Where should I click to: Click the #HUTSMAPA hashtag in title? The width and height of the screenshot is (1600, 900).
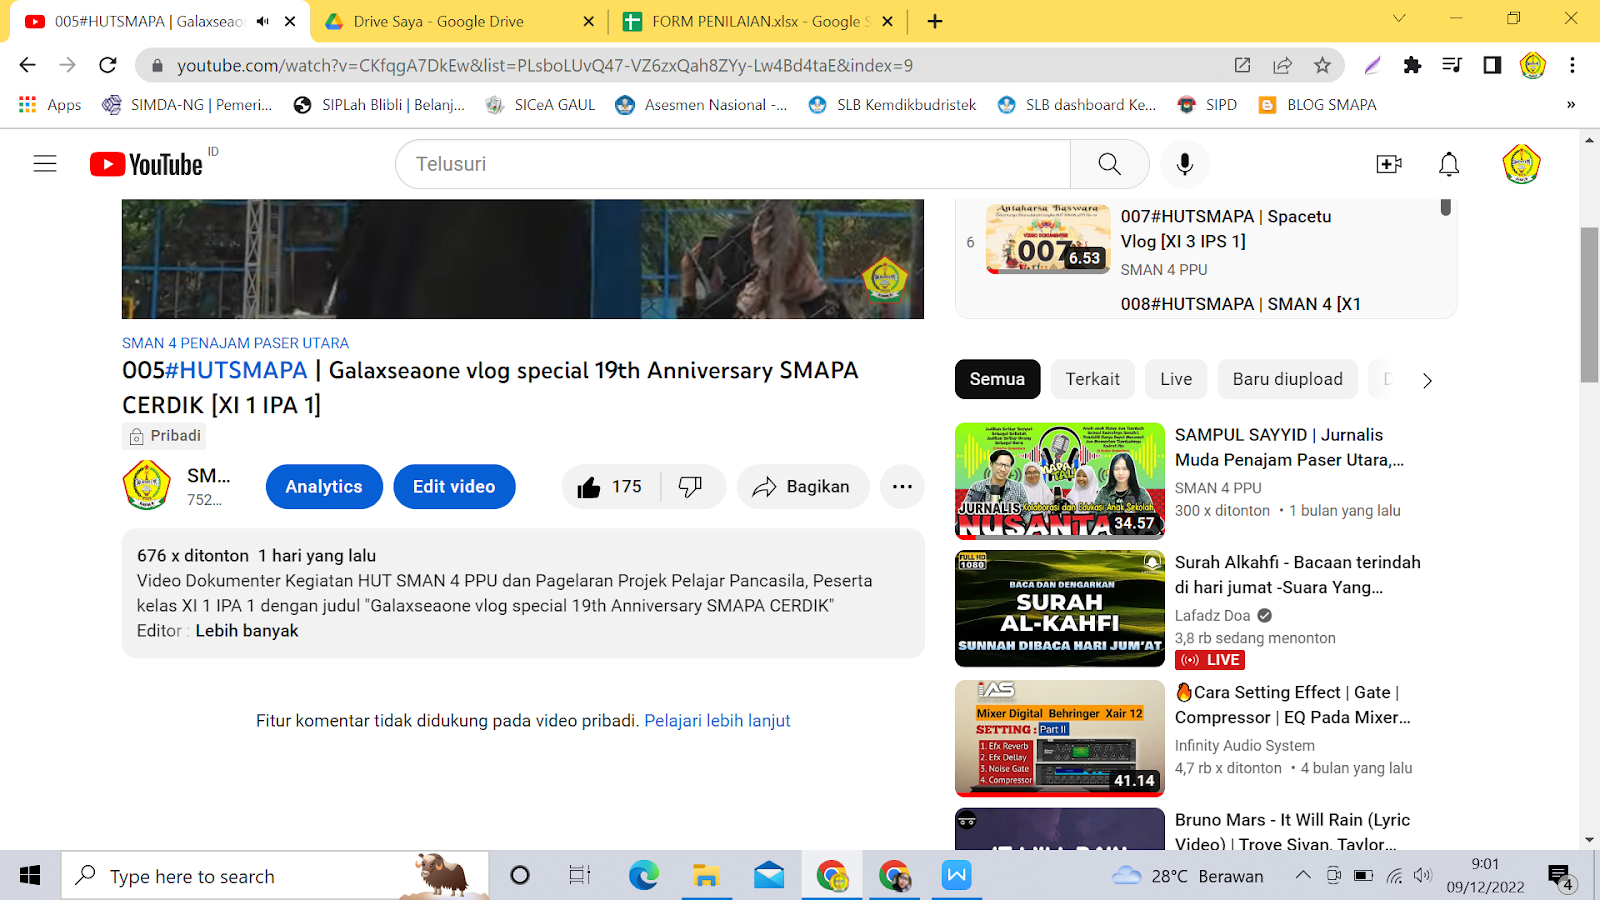(x=236, y=371)
